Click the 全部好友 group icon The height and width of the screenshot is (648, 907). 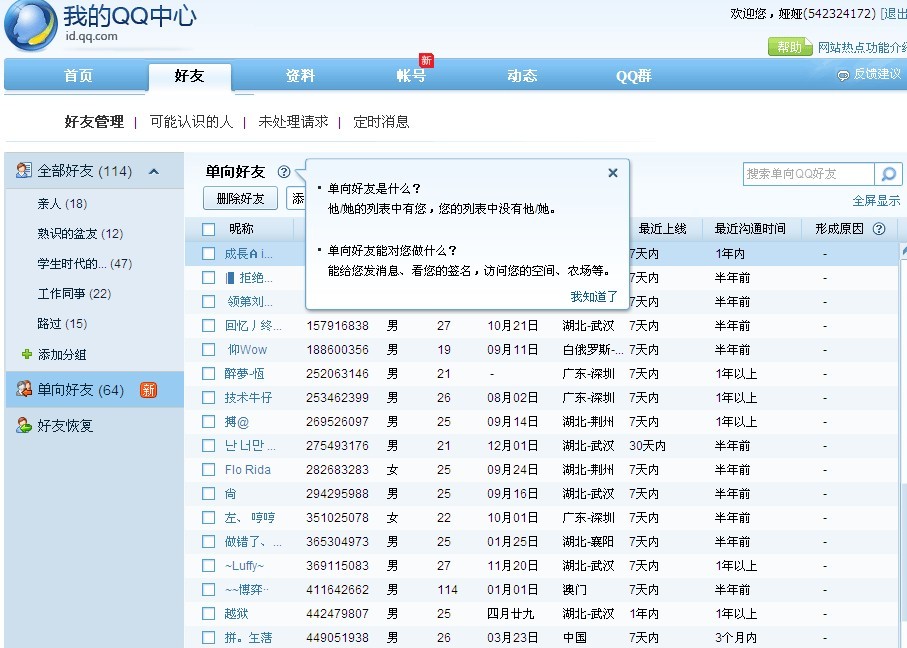coord(23,170)
